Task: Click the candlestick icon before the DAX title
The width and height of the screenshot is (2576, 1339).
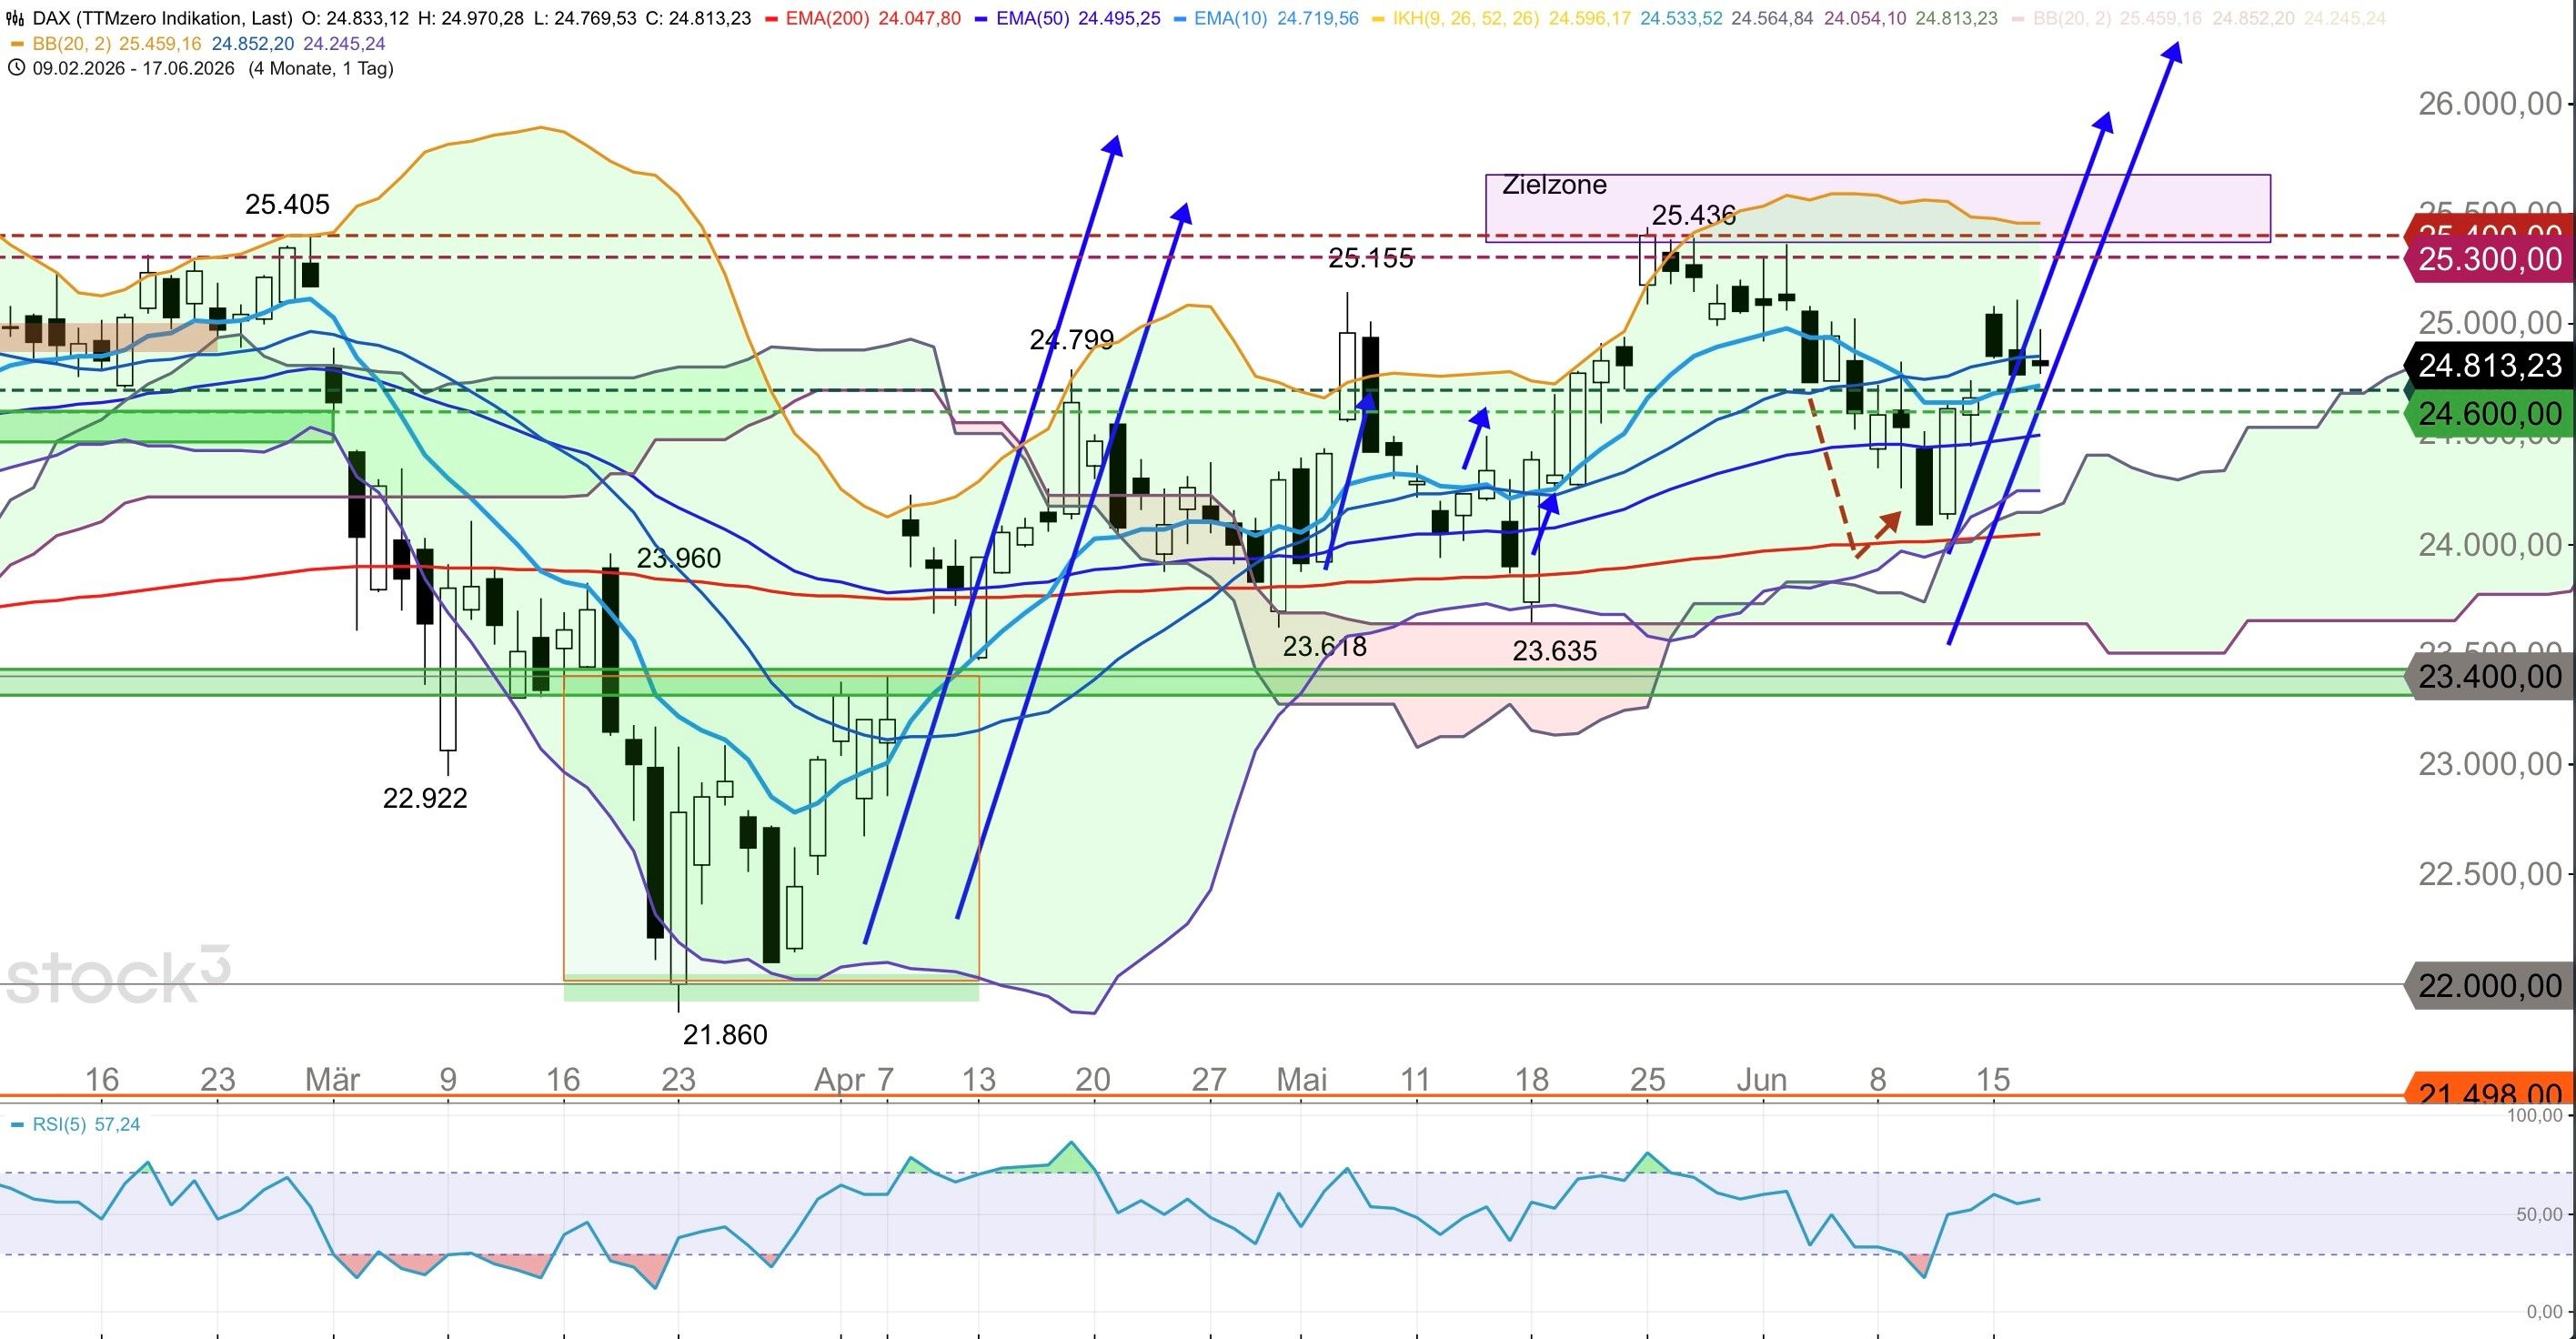Action: click(x=16, y=18)
